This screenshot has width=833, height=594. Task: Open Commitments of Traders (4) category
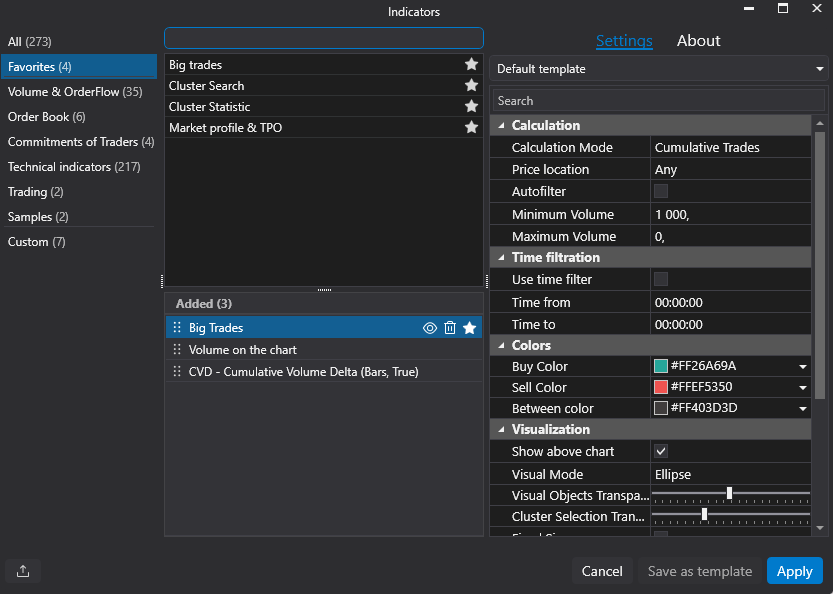pyautogui.click(x=81, y=141)
